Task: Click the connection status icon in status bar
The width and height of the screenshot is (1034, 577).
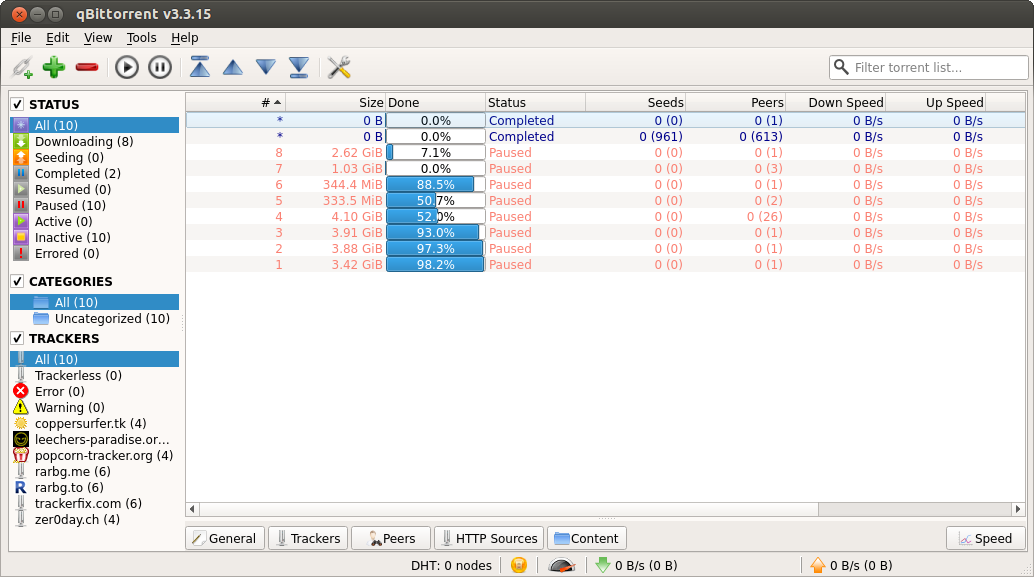Action: [x=519, y=565]
